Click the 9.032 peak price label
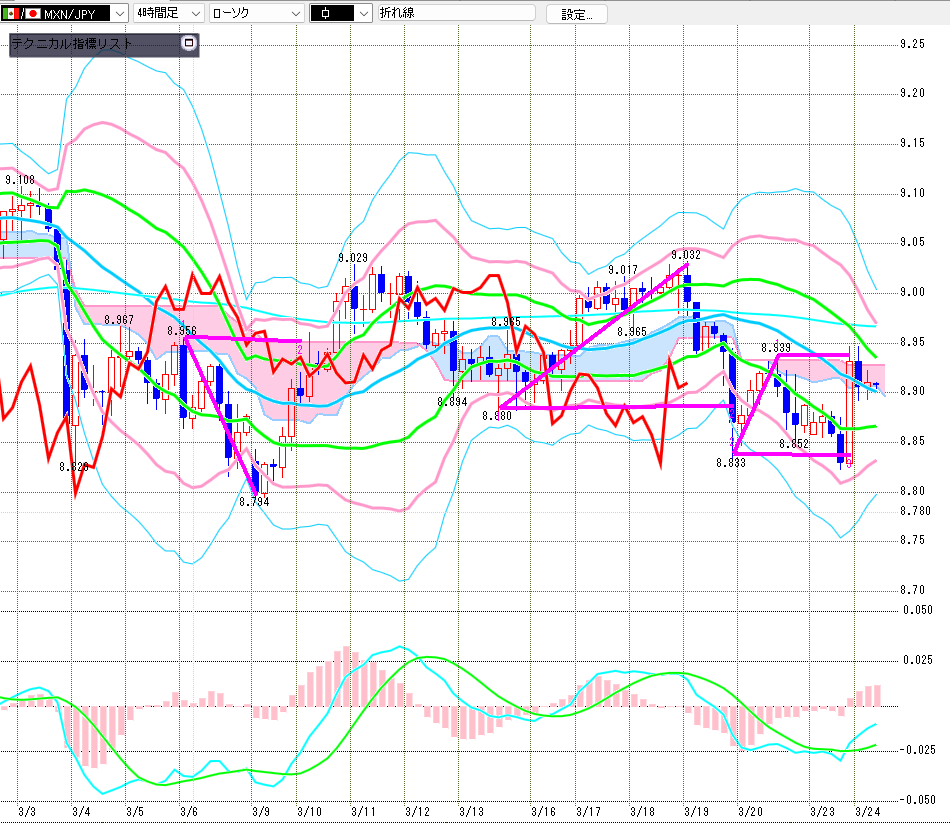 686,255
